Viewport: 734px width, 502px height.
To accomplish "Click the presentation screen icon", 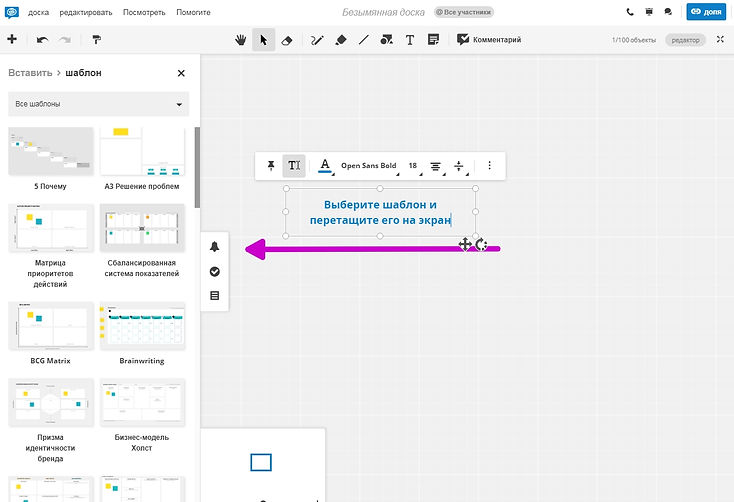I will 649,12.
